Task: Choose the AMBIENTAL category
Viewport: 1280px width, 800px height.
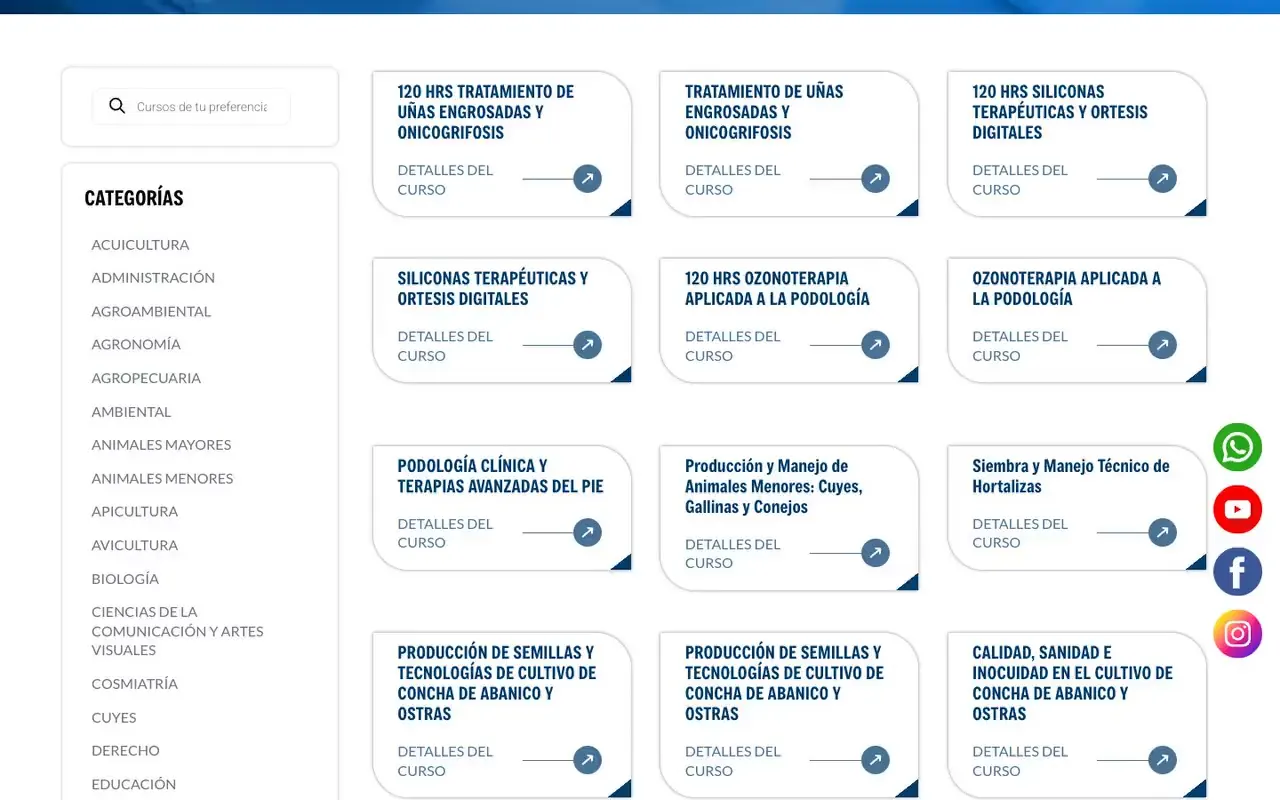Action: coord(131,411)
